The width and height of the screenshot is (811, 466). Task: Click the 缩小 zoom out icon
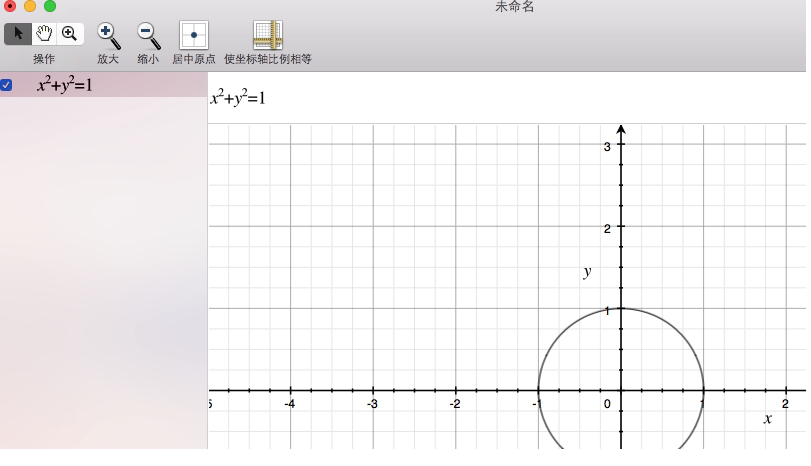pos(148,35)
